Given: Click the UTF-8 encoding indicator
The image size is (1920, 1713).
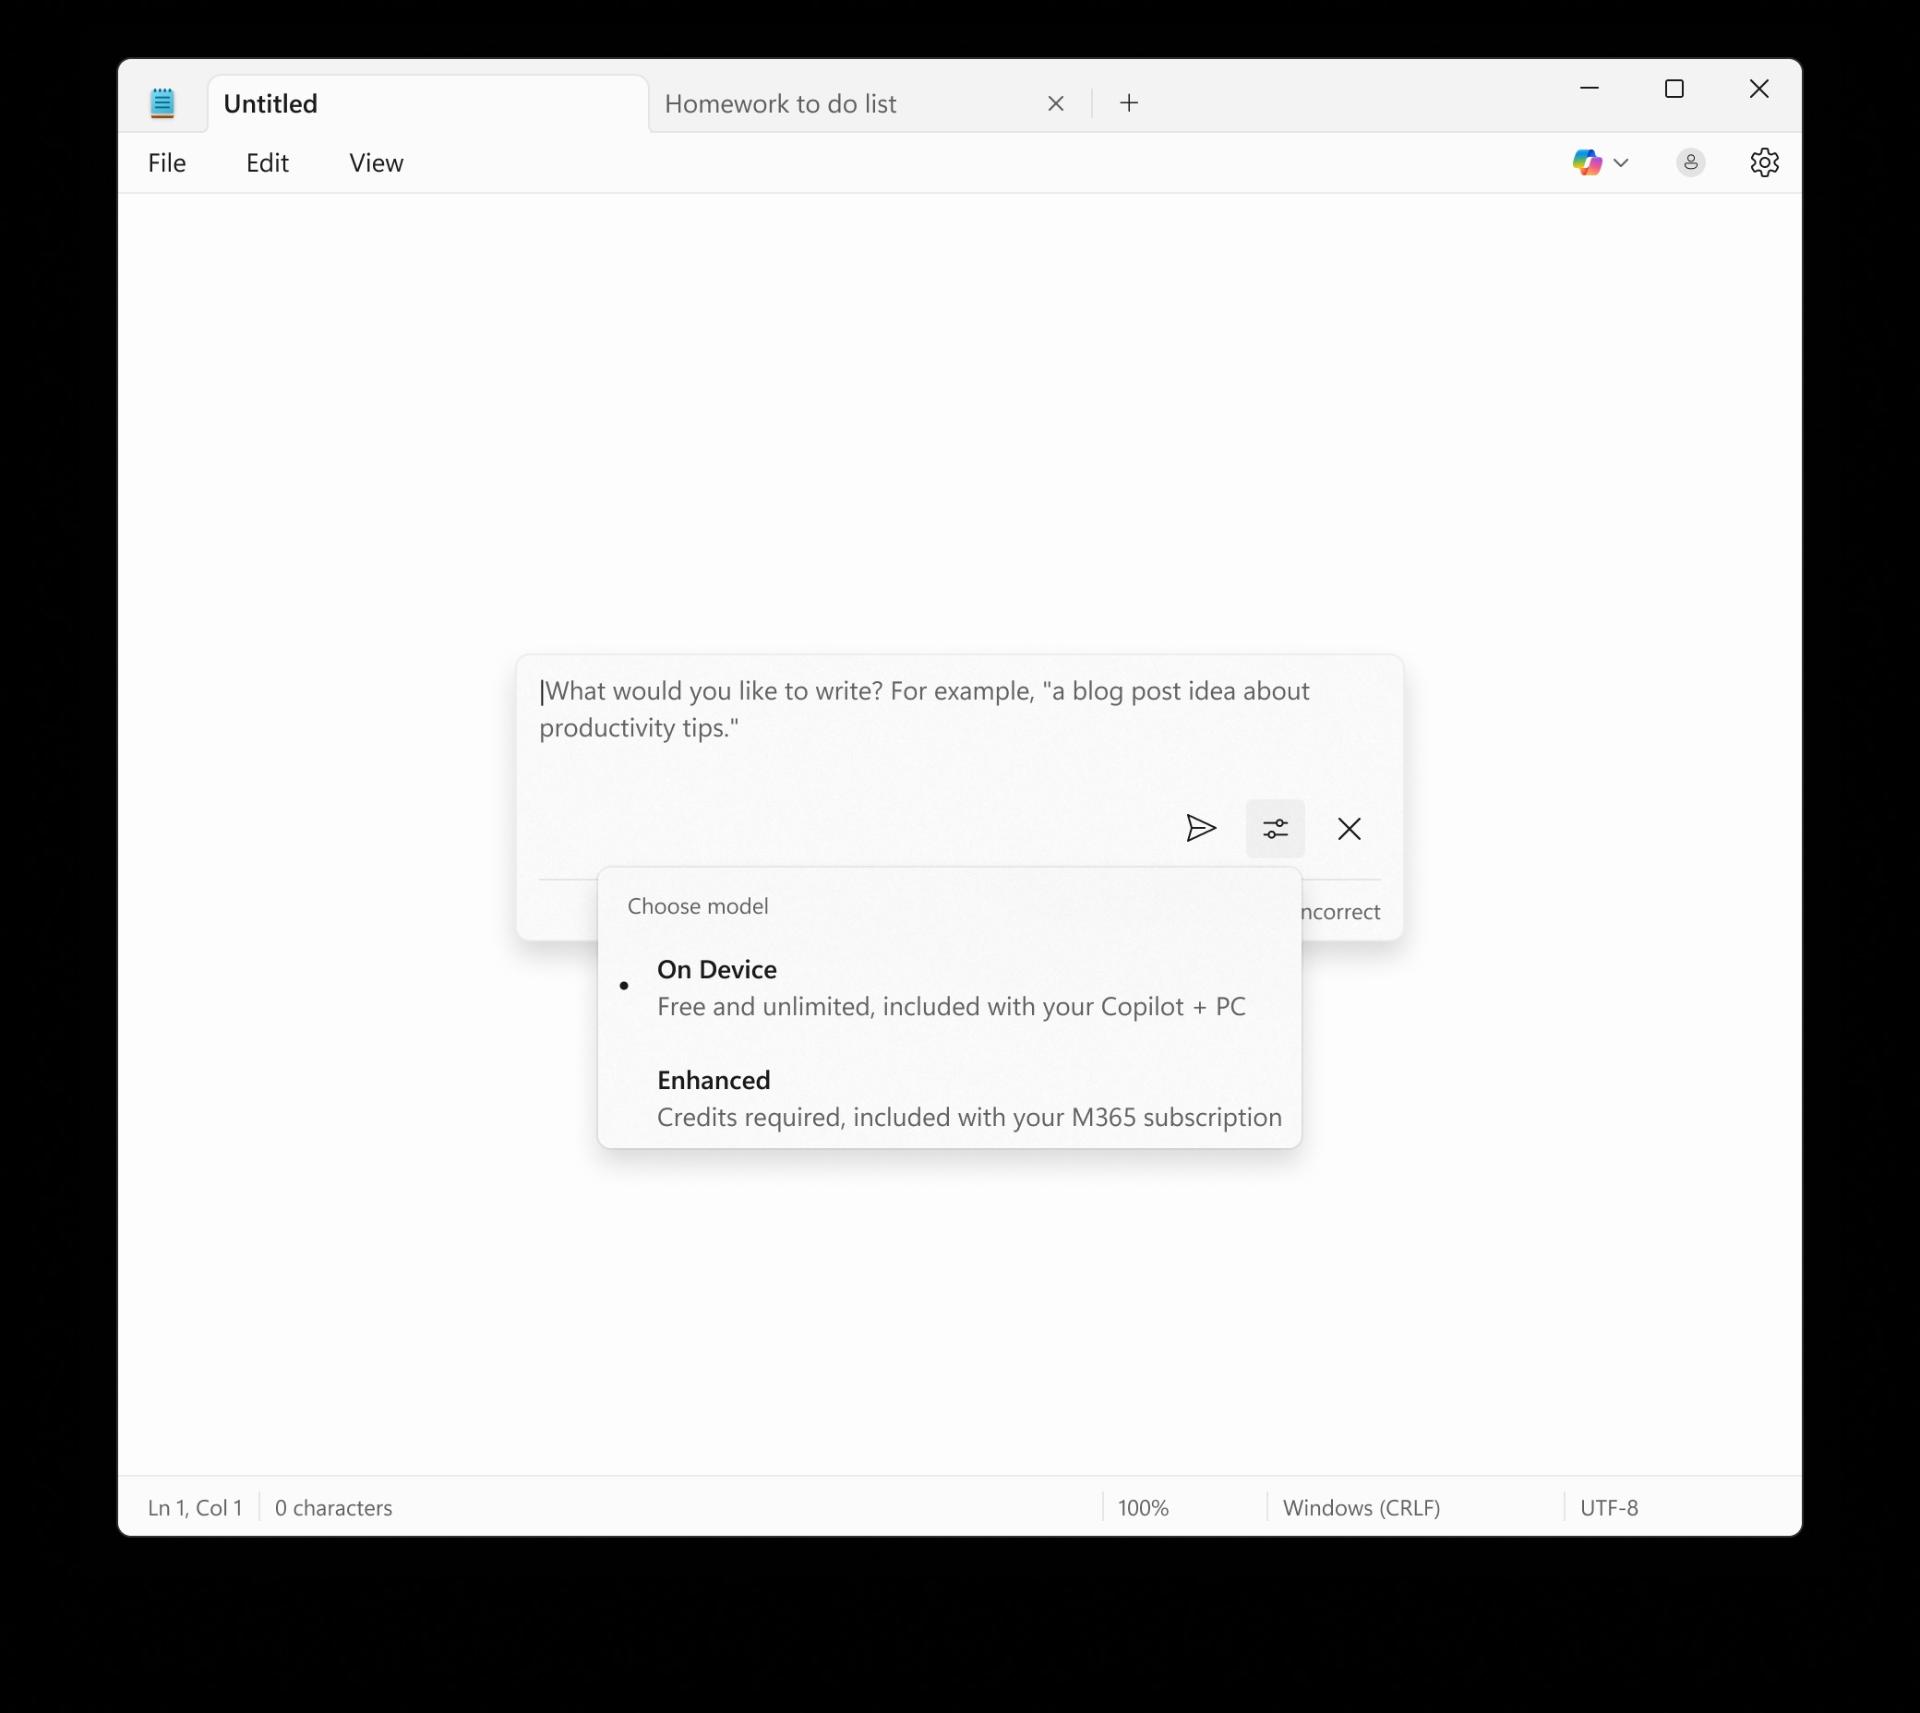Looking at the screenshot, I should coord(1609,1507).
